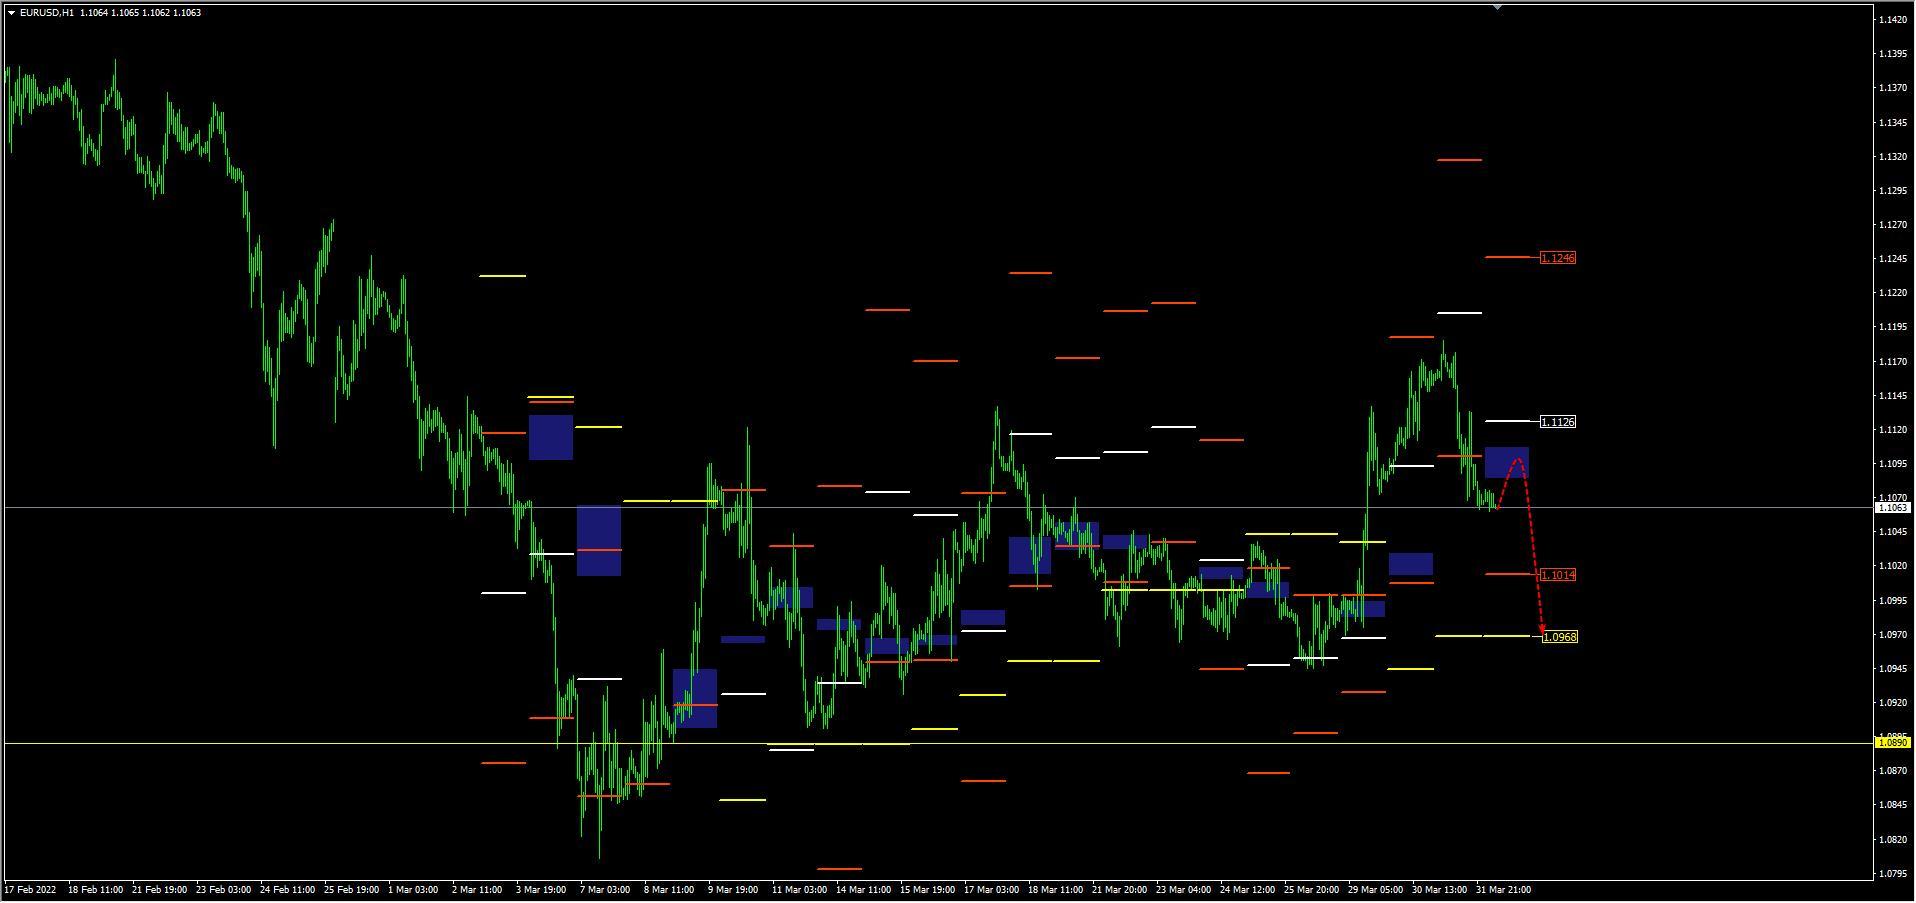Open the chart menu triangle beside EURUSD,H1

[x=11, y=13]
